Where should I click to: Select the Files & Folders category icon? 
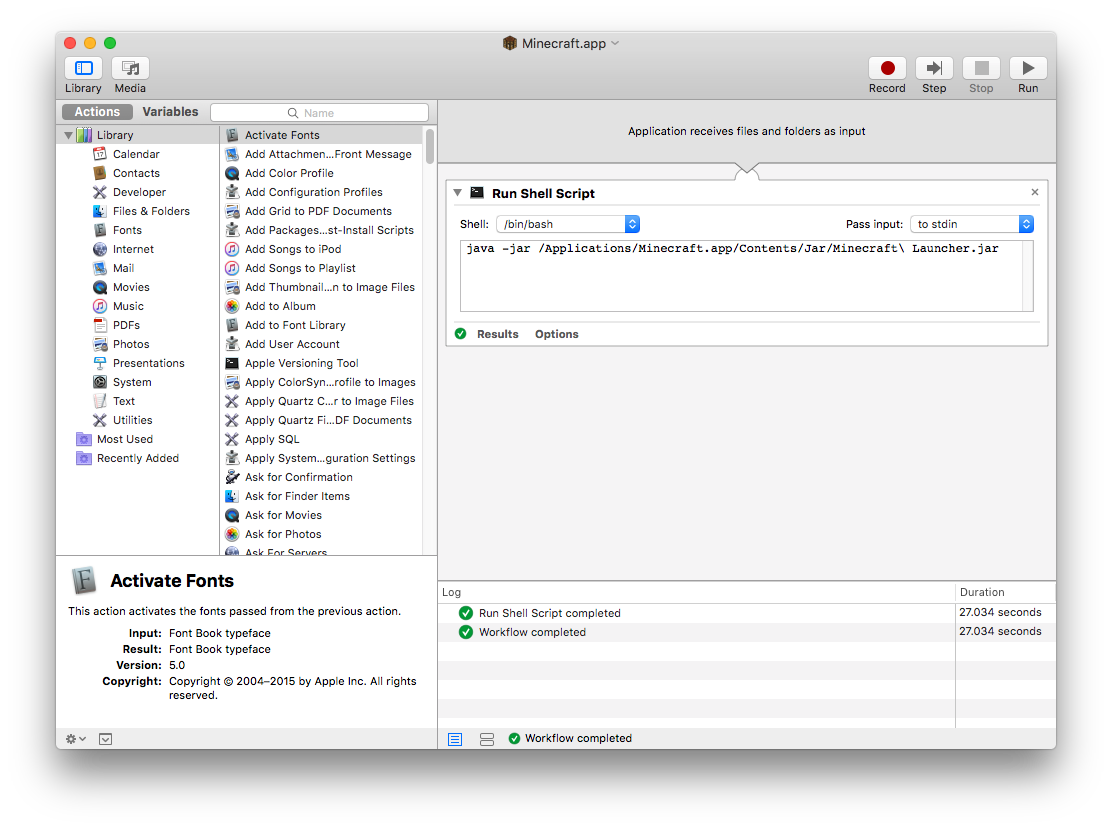coord(100,211)
